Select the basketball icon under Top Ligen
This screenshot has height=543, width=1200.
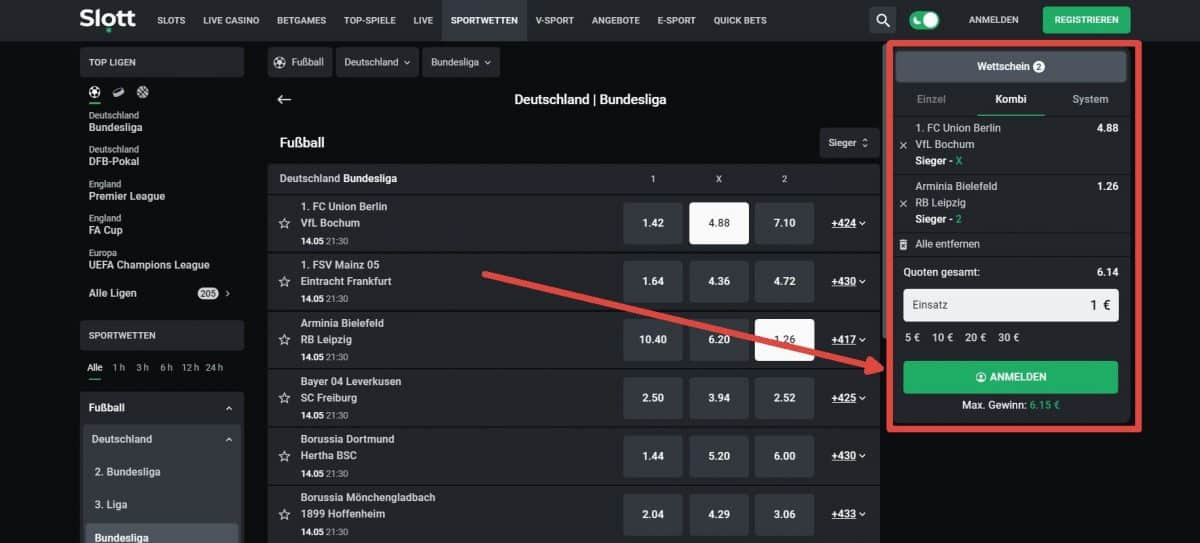[x=143, y=92]
